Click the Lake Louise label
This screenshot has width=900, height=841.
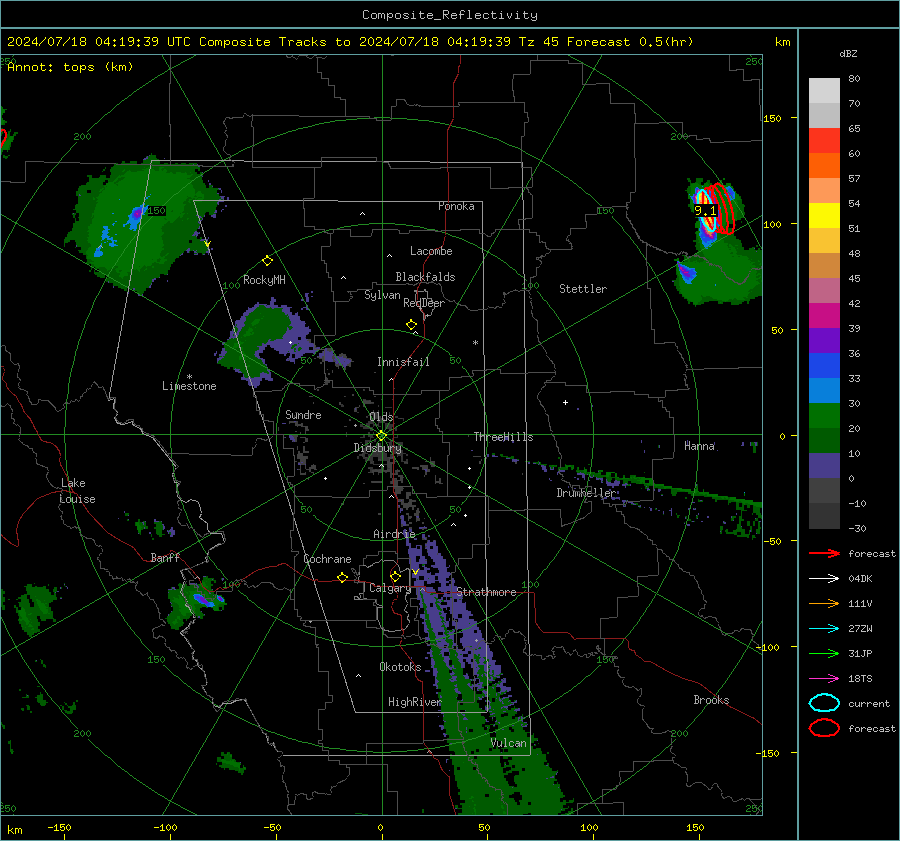click(x=77, y=491)
